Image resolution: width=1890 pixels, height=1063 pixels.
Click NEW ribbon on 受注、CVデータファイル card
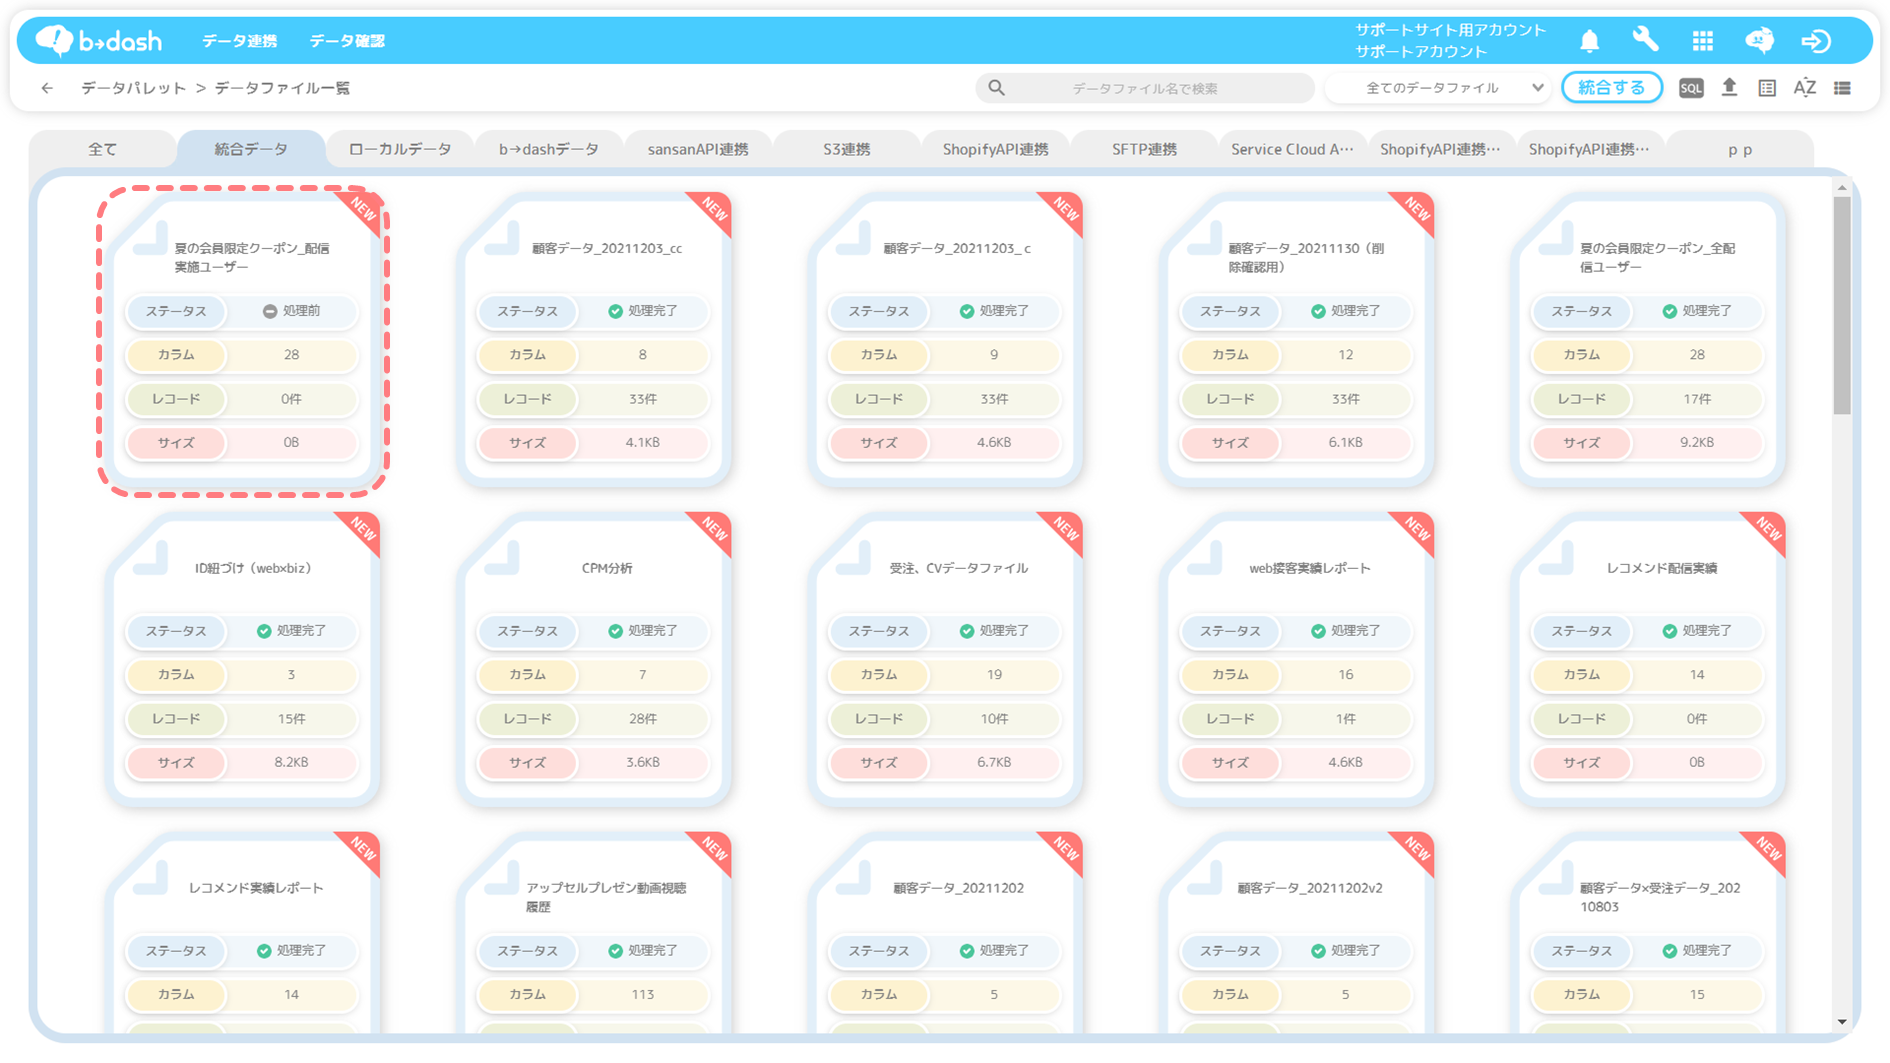(1064, 531)
